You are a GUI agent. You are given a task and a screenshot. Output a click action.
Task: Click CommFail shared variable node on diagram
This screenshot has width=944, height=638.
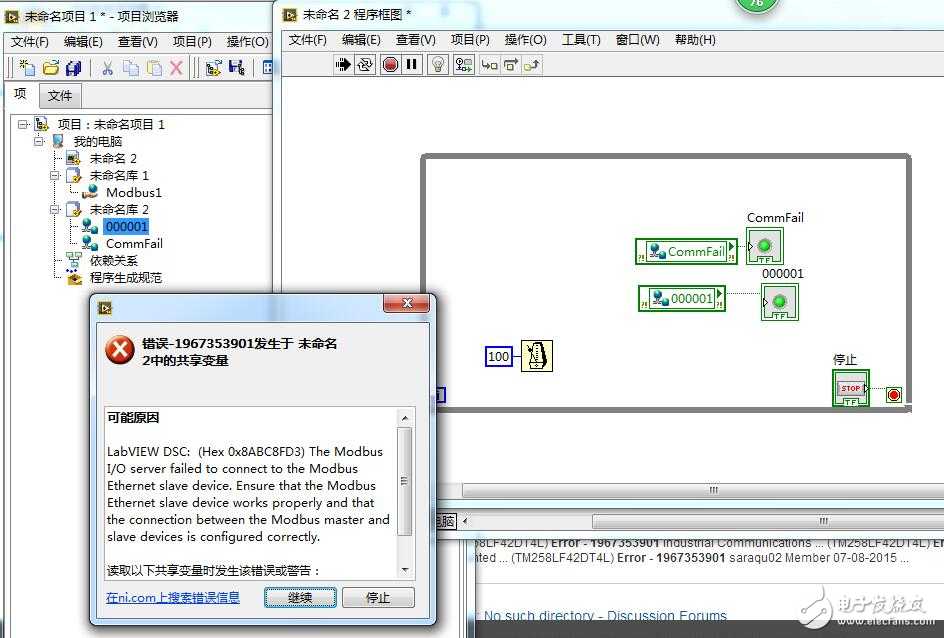click(686, 252)
